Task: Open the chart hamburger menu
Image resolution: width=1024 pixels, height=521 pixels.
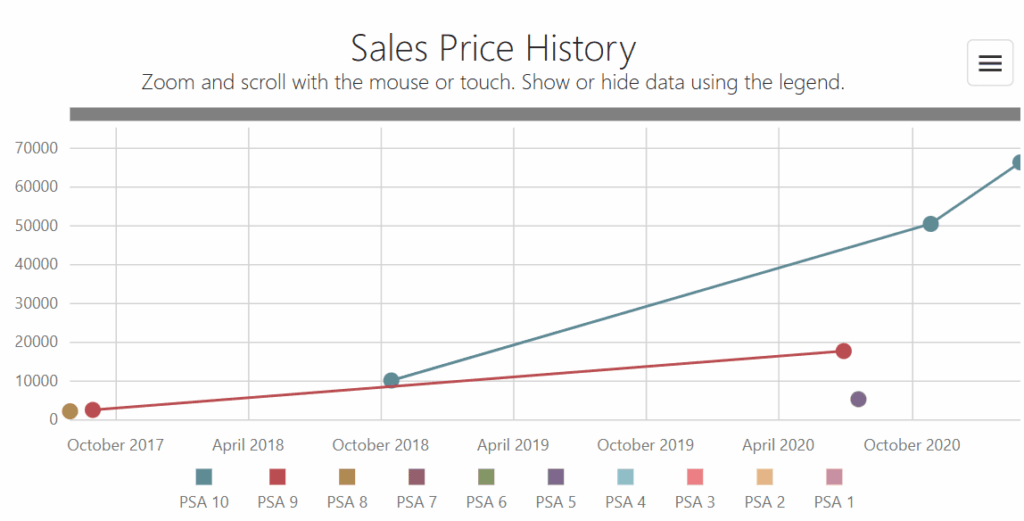Action: coord(989,63)
